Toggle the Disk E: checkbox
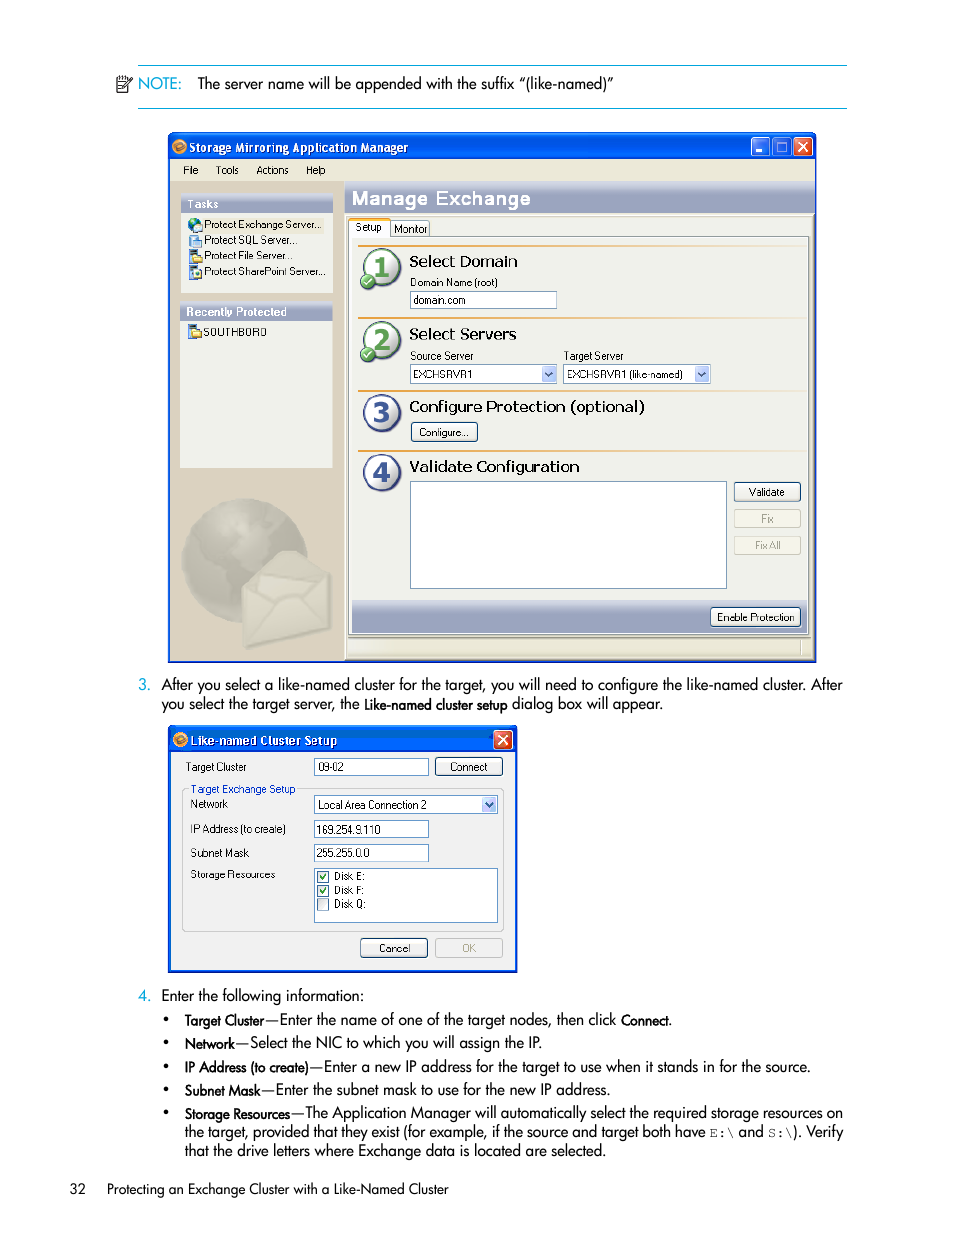Image resolution: width=954 pixels, height=1235 pixels. click(x=323, y=876)
